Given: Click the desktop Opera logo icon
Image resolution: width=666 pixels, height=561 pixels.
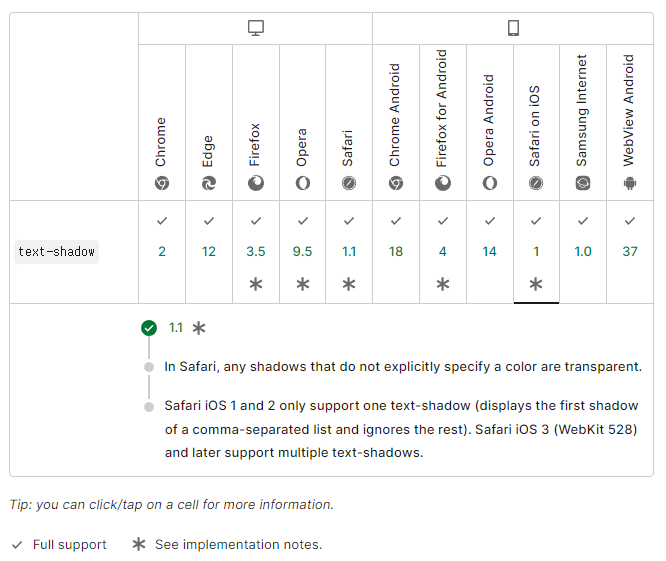Looking at the screenshot, I should pos(302,183).
